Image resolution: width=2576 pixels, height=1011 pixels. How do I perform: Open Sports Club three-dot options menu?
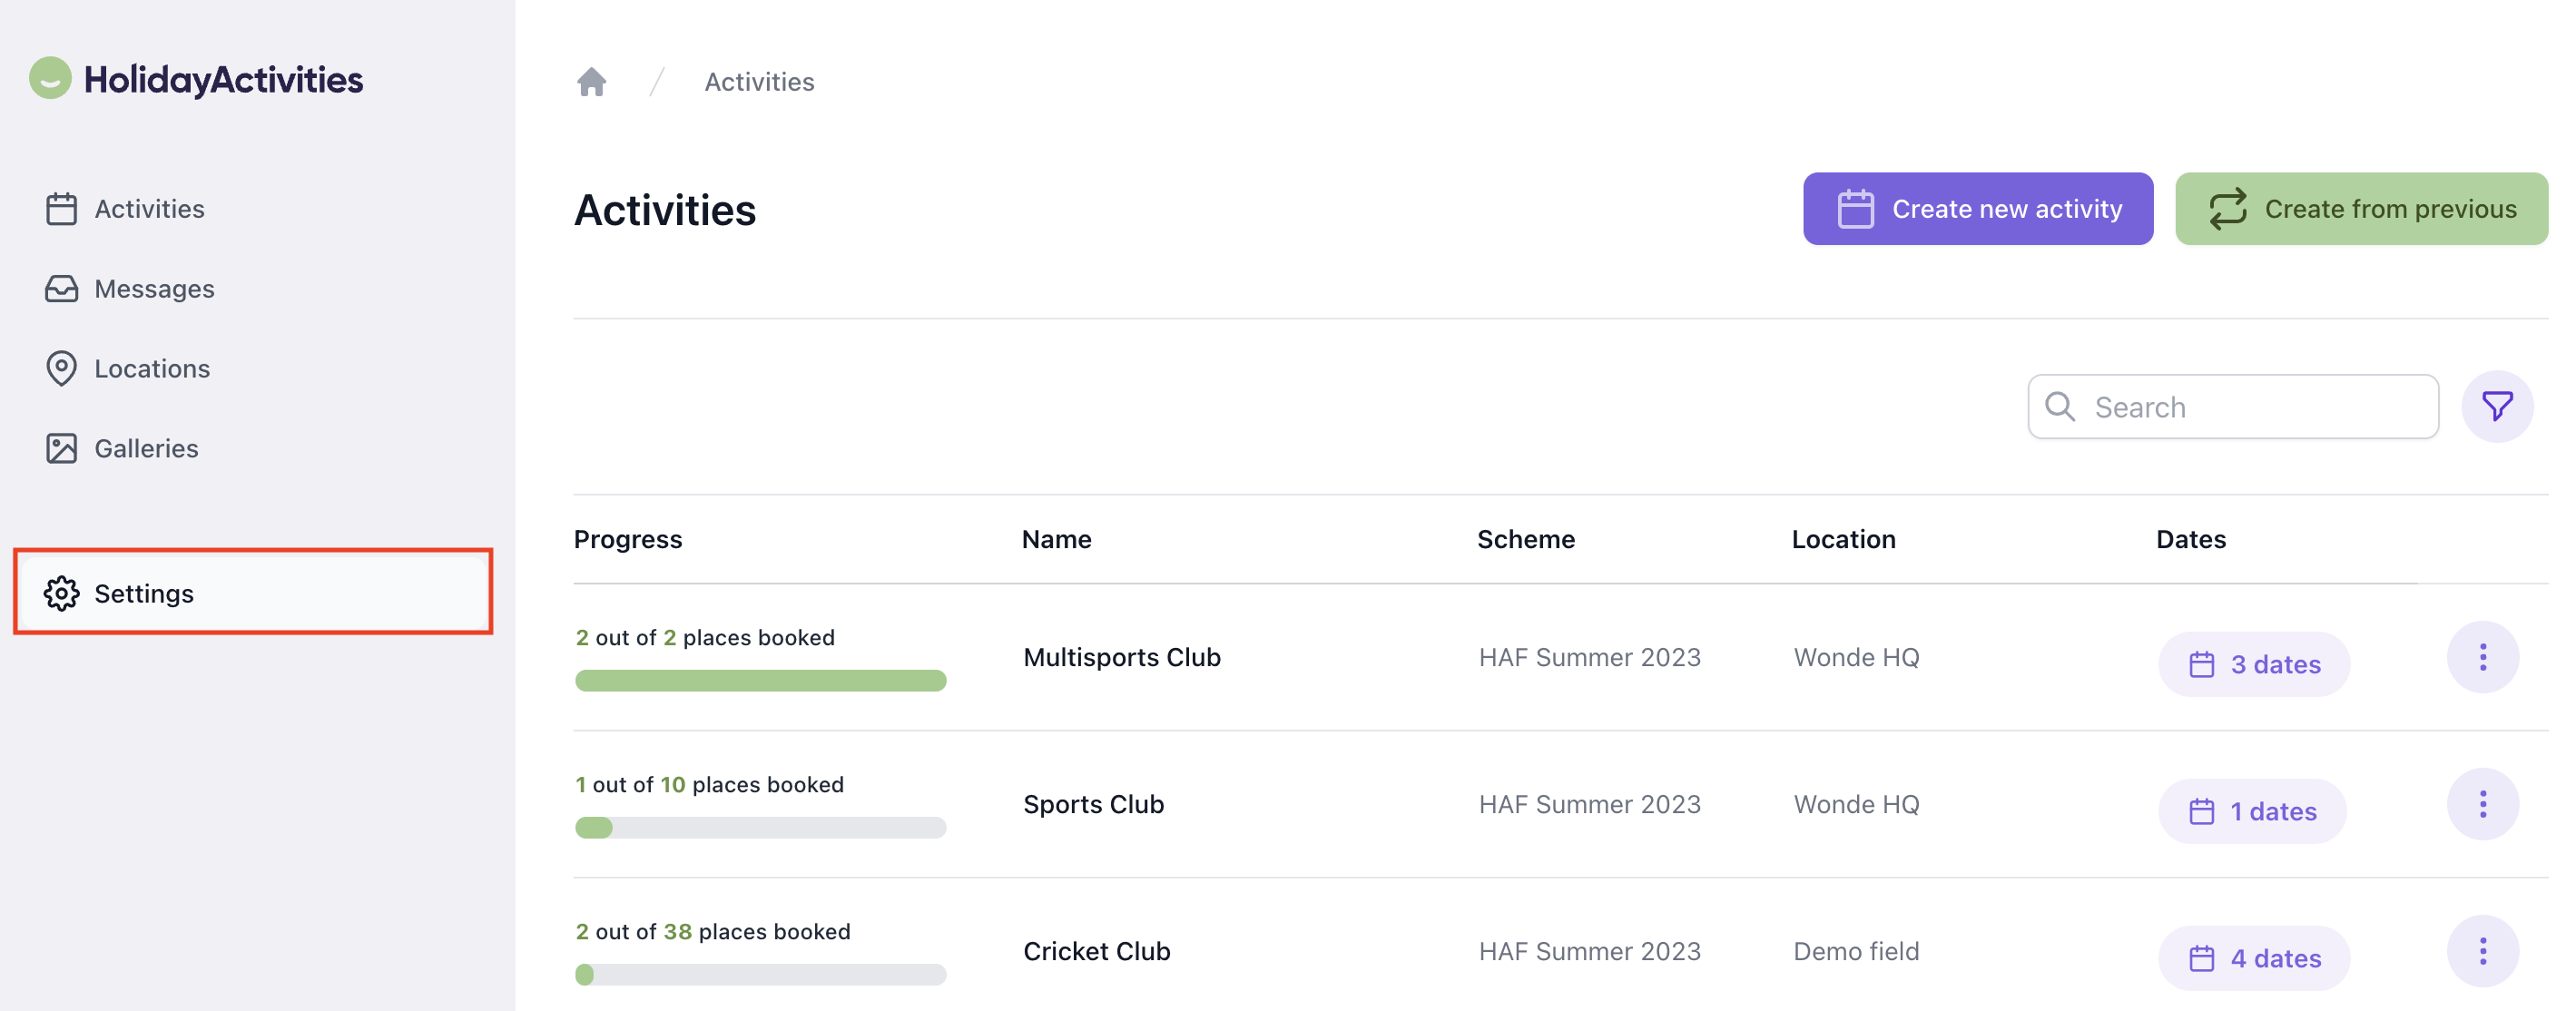coord(2482,804)
